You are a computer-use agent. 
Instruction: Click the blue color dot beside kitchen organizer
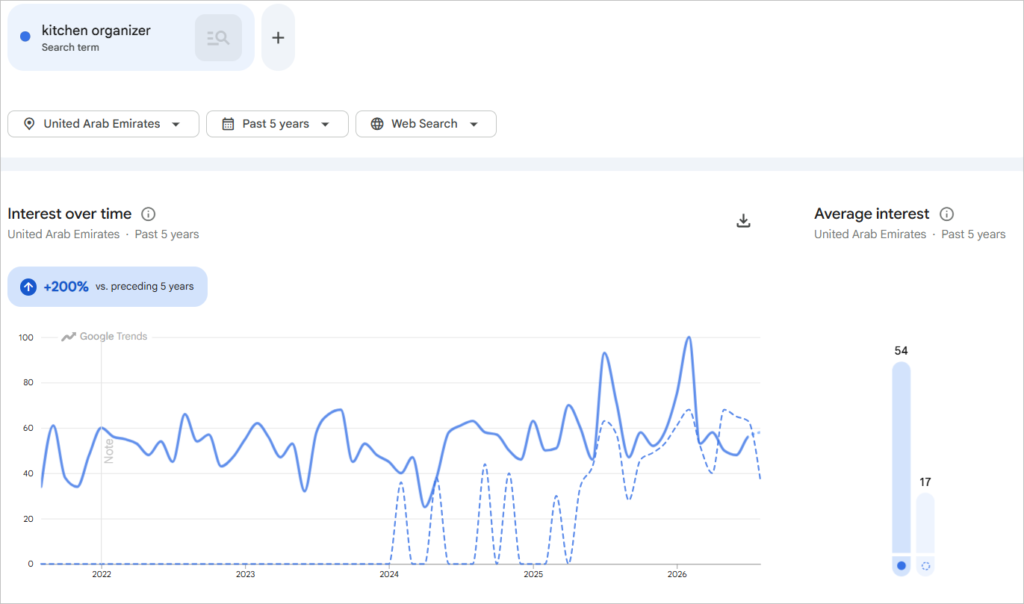click(25, 37)
